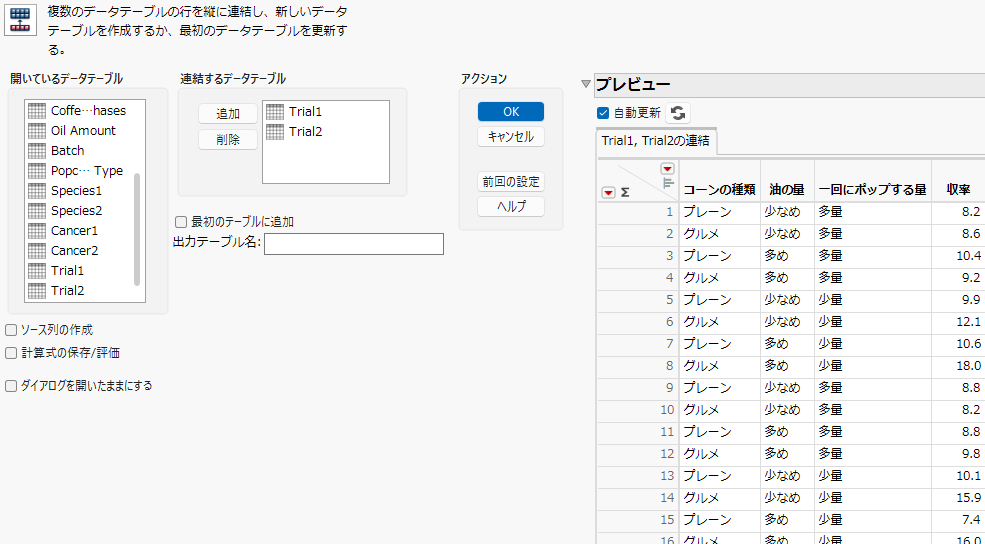The image size is (985, 544).
Task: Enable 最初のテーブルに追加 checkbox
Action: 181,221
